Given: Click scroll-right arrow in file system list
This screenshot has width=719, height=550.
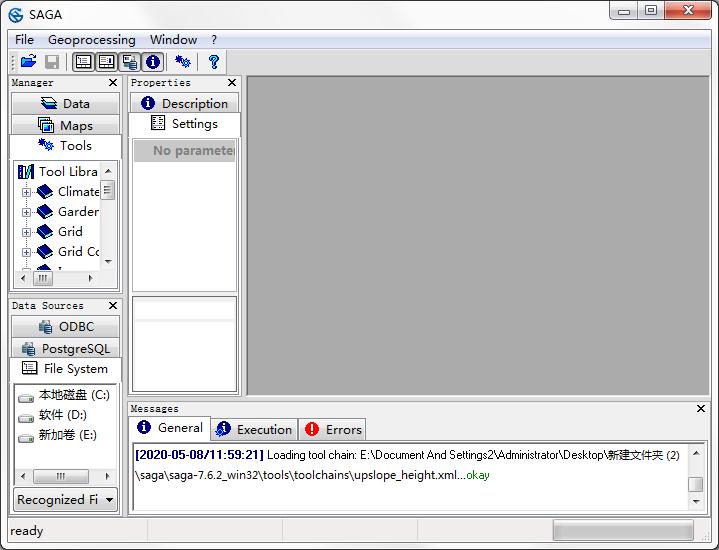Looking at the screenshot, I should [108, 476].
